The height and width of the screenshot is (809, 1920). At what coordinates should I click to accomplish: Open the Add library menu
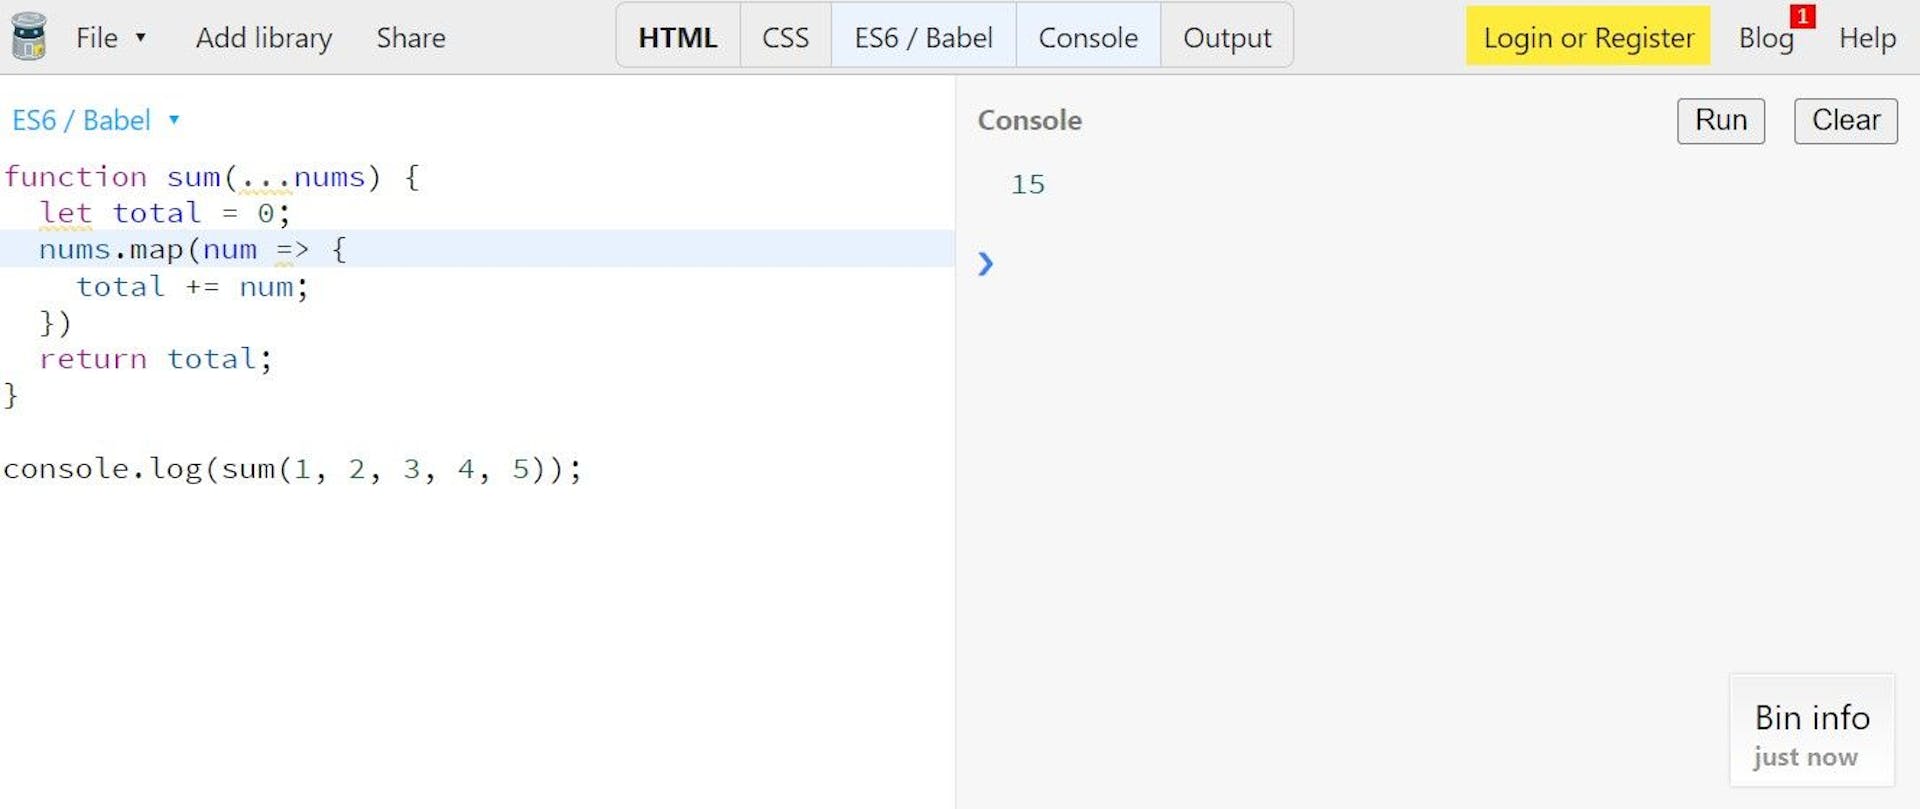tap(264, 38)
